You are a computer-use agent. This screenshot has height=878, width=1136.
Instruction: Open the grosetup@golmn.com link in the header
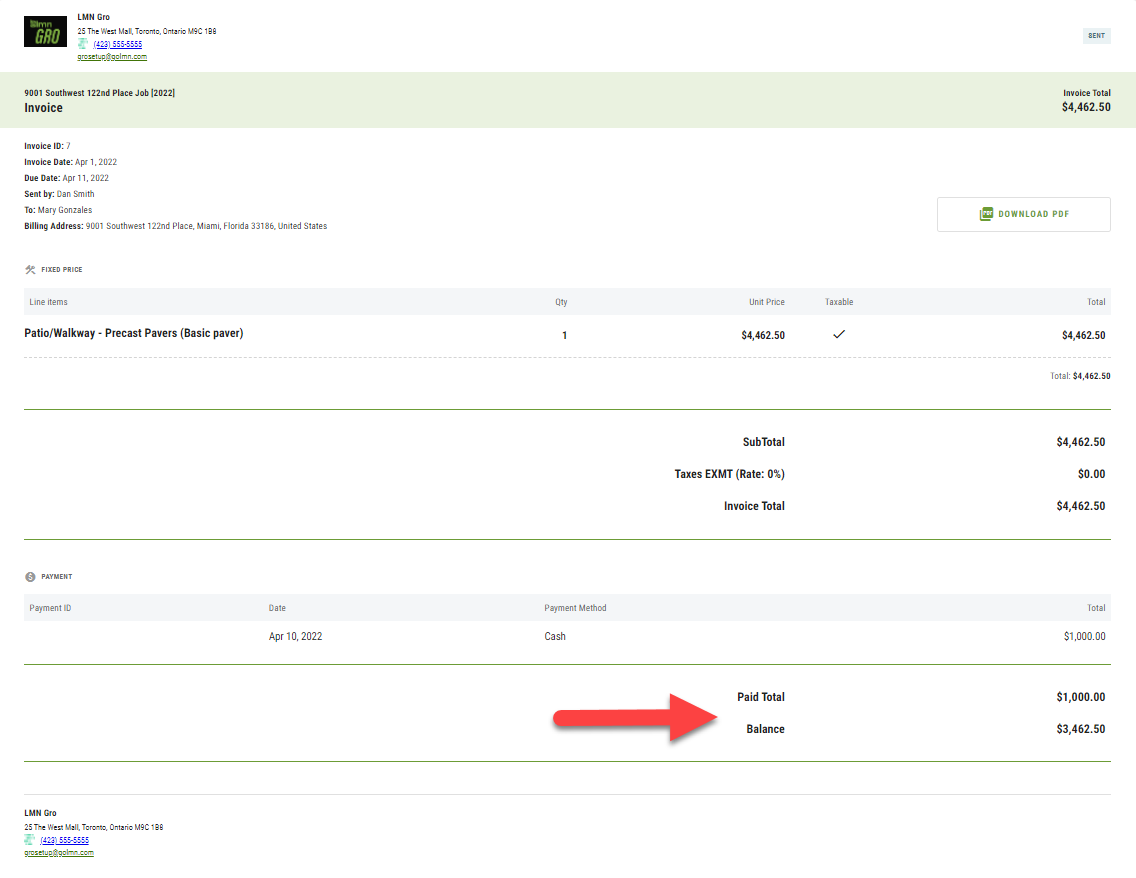112,57
